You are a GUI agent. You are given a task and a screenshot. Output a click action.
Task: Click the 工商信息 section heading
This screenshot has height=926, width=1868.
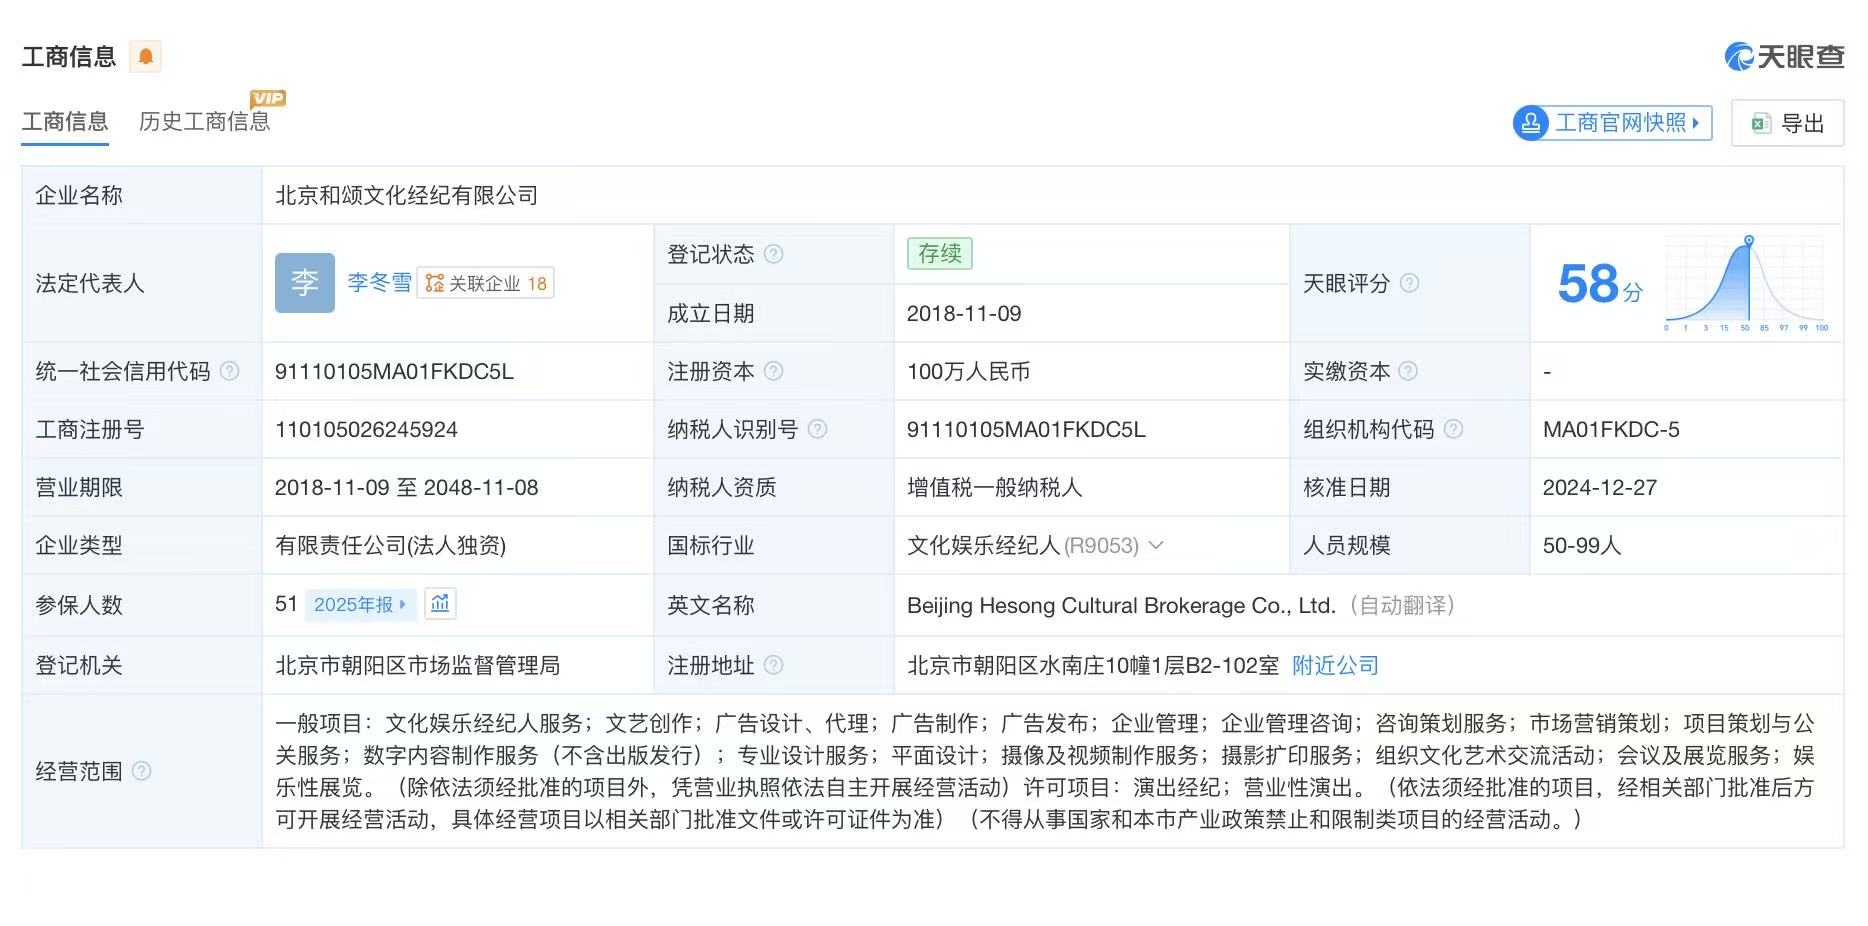pos(69,56)
